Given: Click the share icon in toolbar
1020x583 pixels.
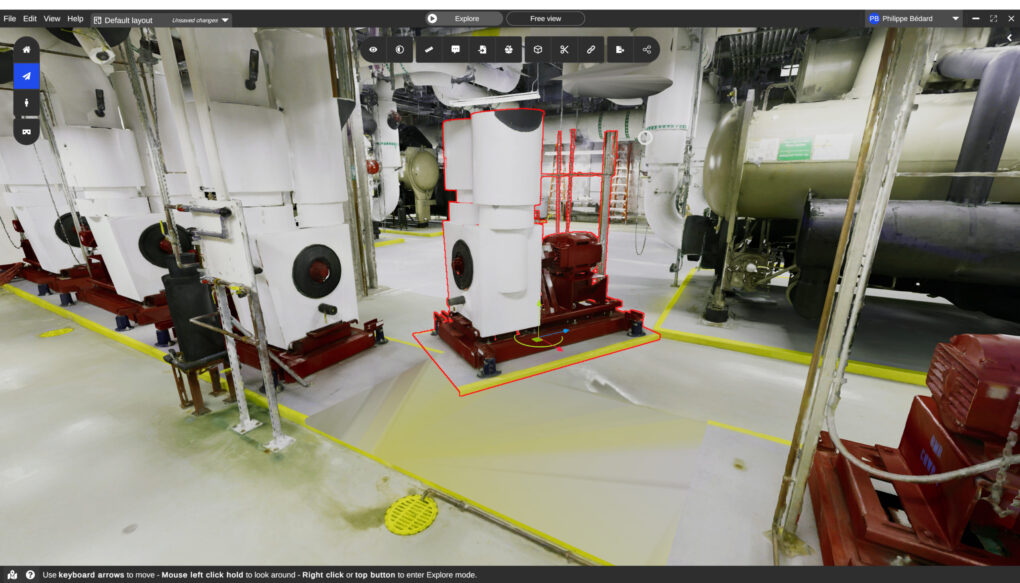Looking at the screenshot, I should tap(647, 49).
